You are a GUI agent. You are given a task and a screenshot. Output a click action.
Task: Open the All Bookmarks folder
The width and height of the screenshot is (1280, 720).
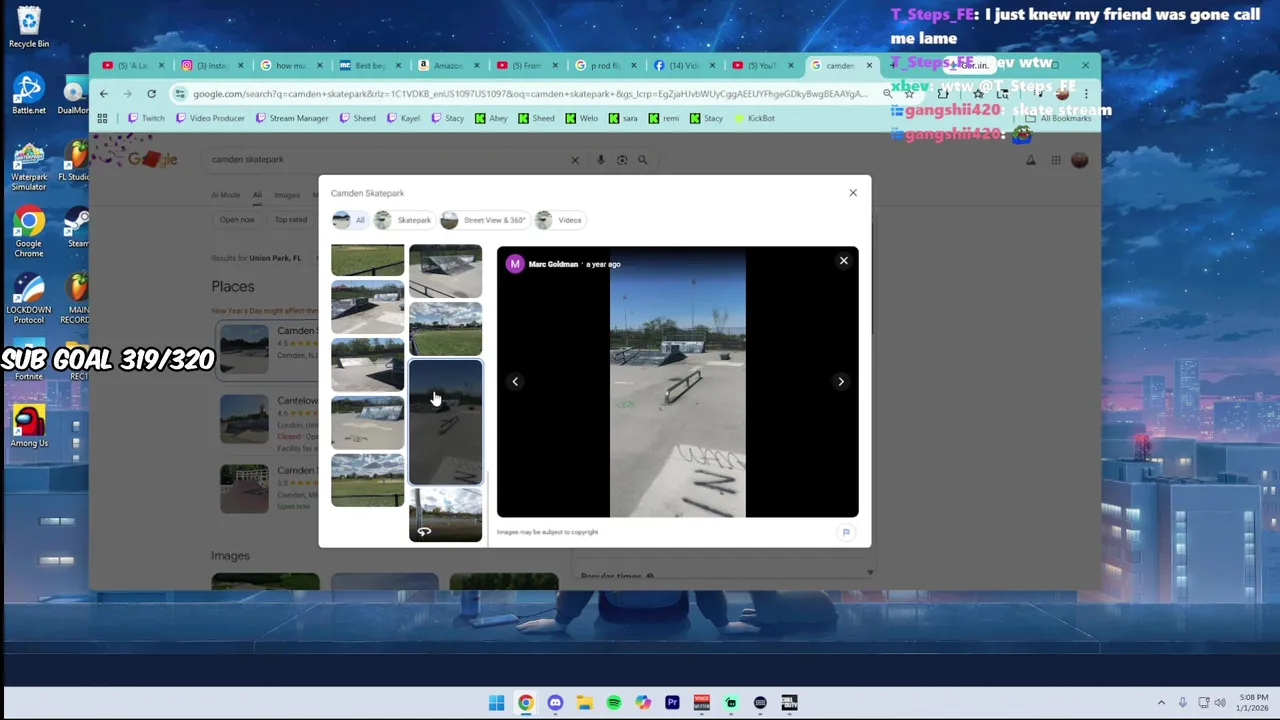(1059, 118)
